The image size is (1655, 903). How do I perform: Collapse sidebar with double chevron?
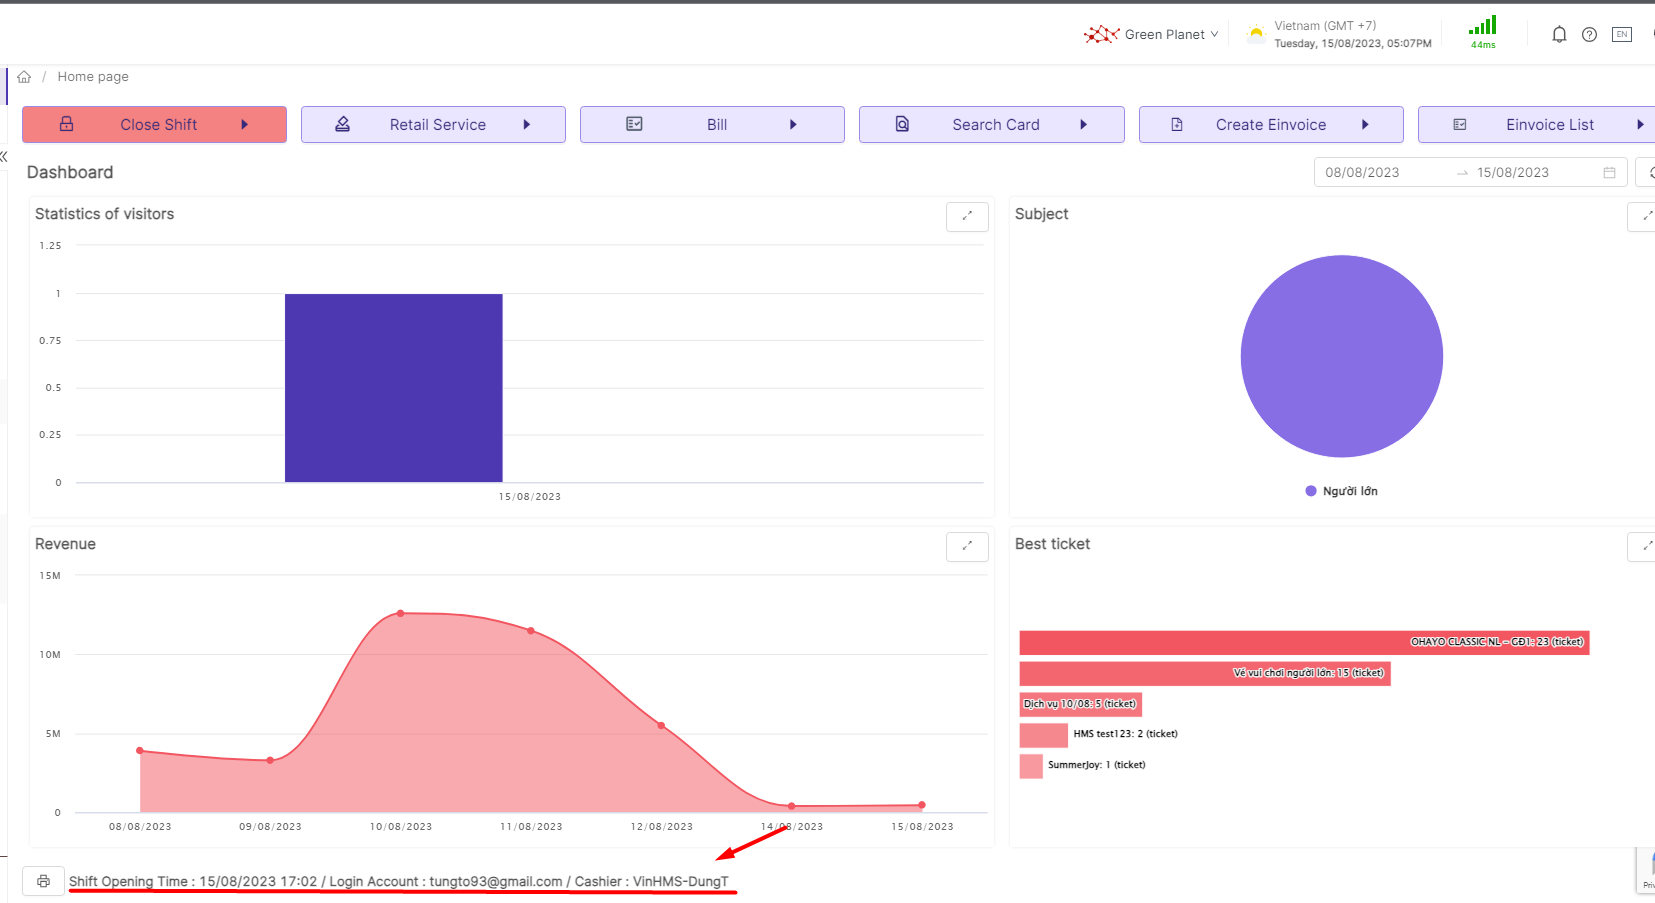pos(4,156)
